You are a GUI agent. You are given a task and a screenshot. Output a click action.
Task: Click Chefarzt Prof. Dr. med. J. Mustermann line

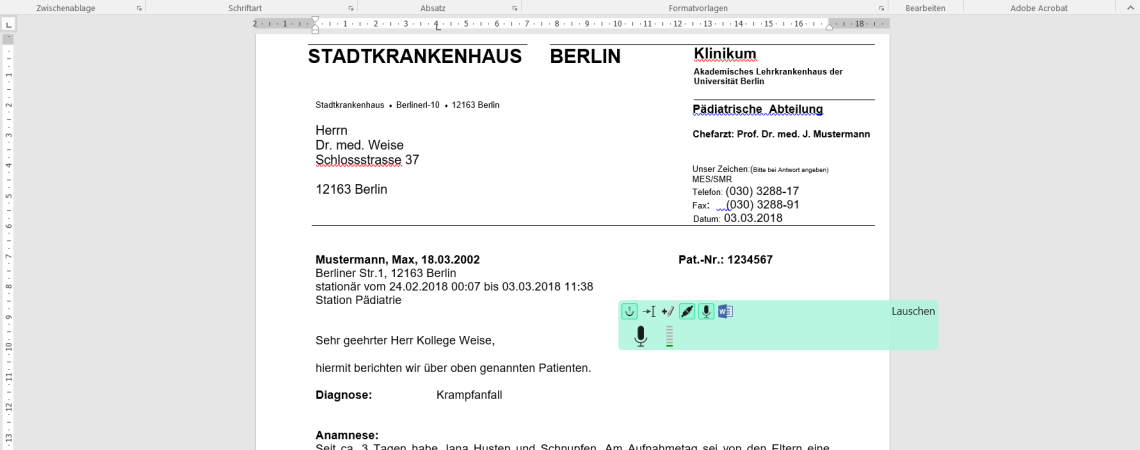pos(782,134)
